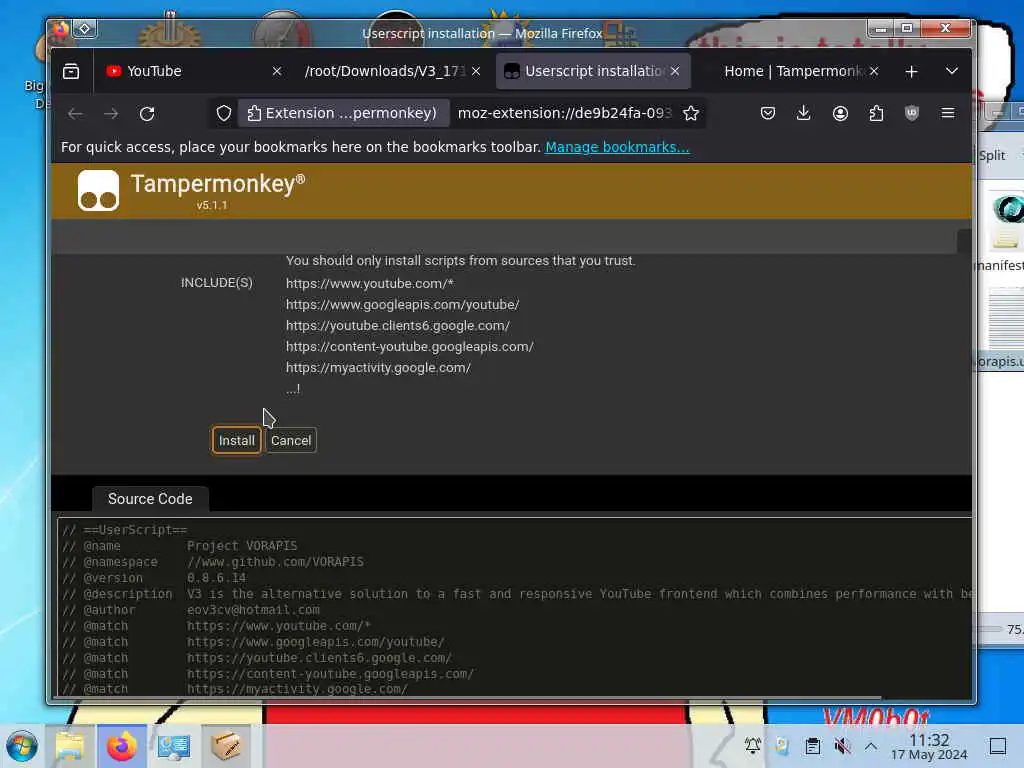Click the @name Project VORAPIS source line
Screen dimensions: 1024x768
tap(180, 546)
